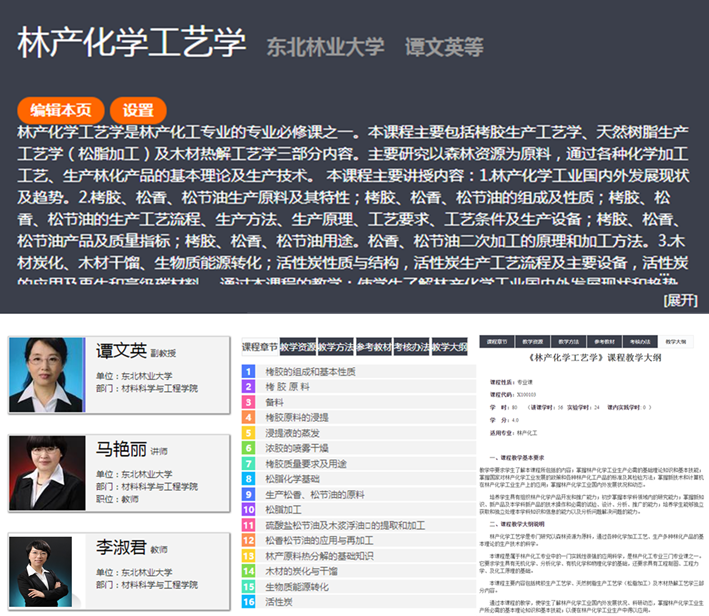Image resolution: width=709 pixels, height=616 pixels.
Task: Expand the description with [展开]
Action: point(680,300)
